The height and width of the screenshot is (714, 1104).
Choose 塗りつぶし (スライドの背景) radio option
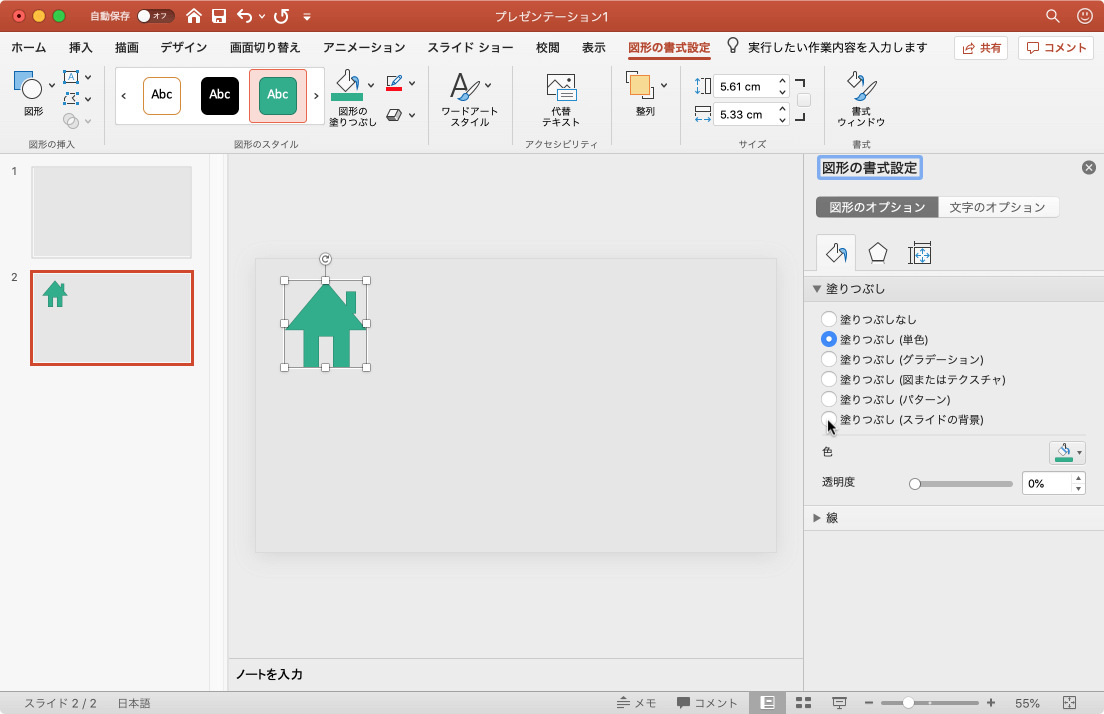pyautogui.click(x=829, y=419)
